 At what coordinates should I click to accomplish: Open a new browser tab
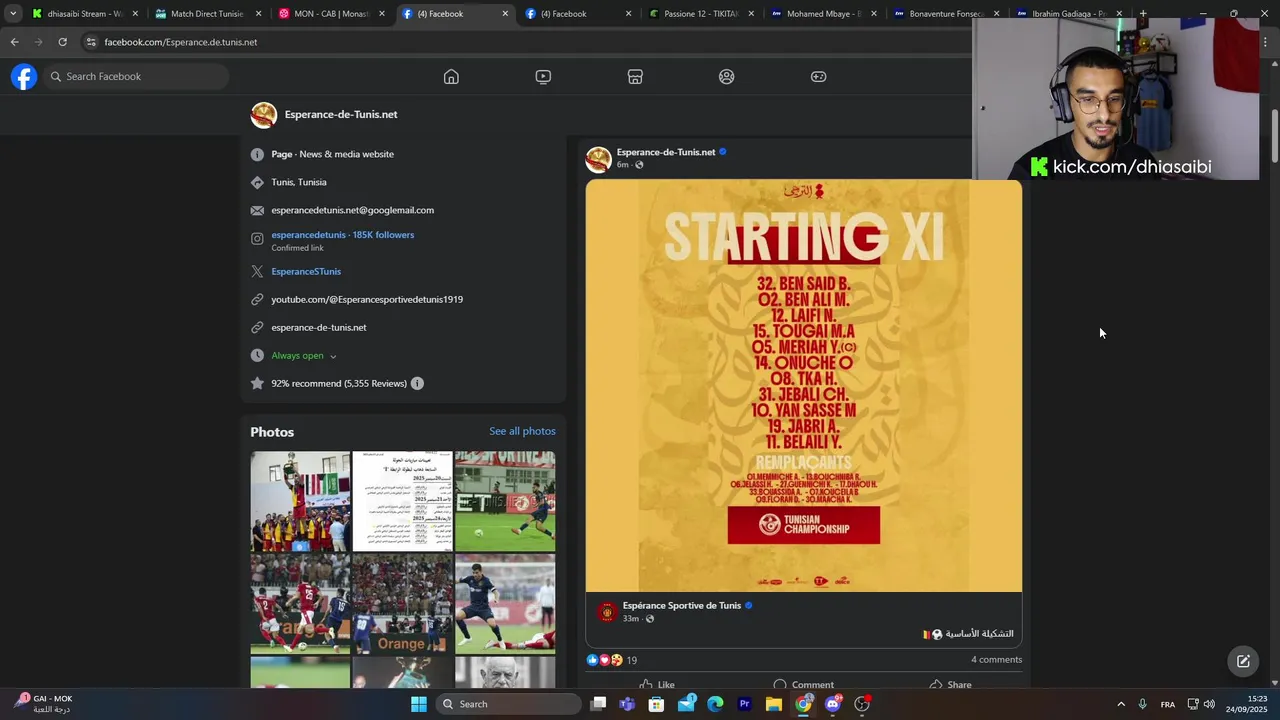click(1143, 14)
